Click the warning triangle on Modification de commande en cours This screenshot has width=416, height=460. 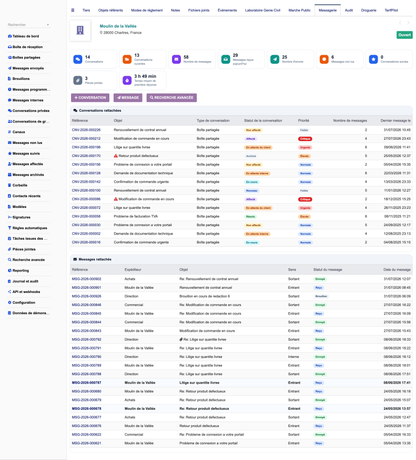click(116, 199)
